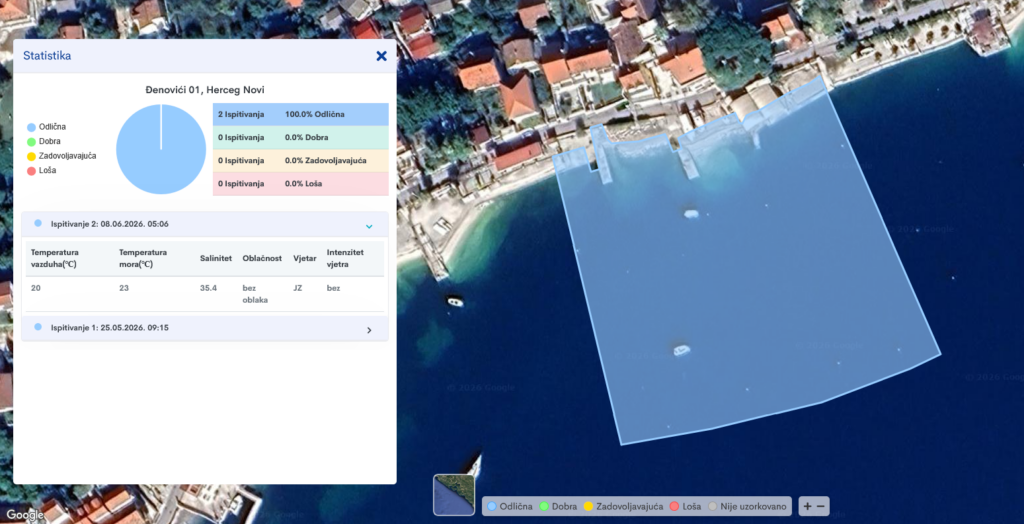Viewport: 1024px width, 524px height.
Task: Click the Zadovoljavajuća legend dot in Statistika panel
Action: [x=31, y=156]
